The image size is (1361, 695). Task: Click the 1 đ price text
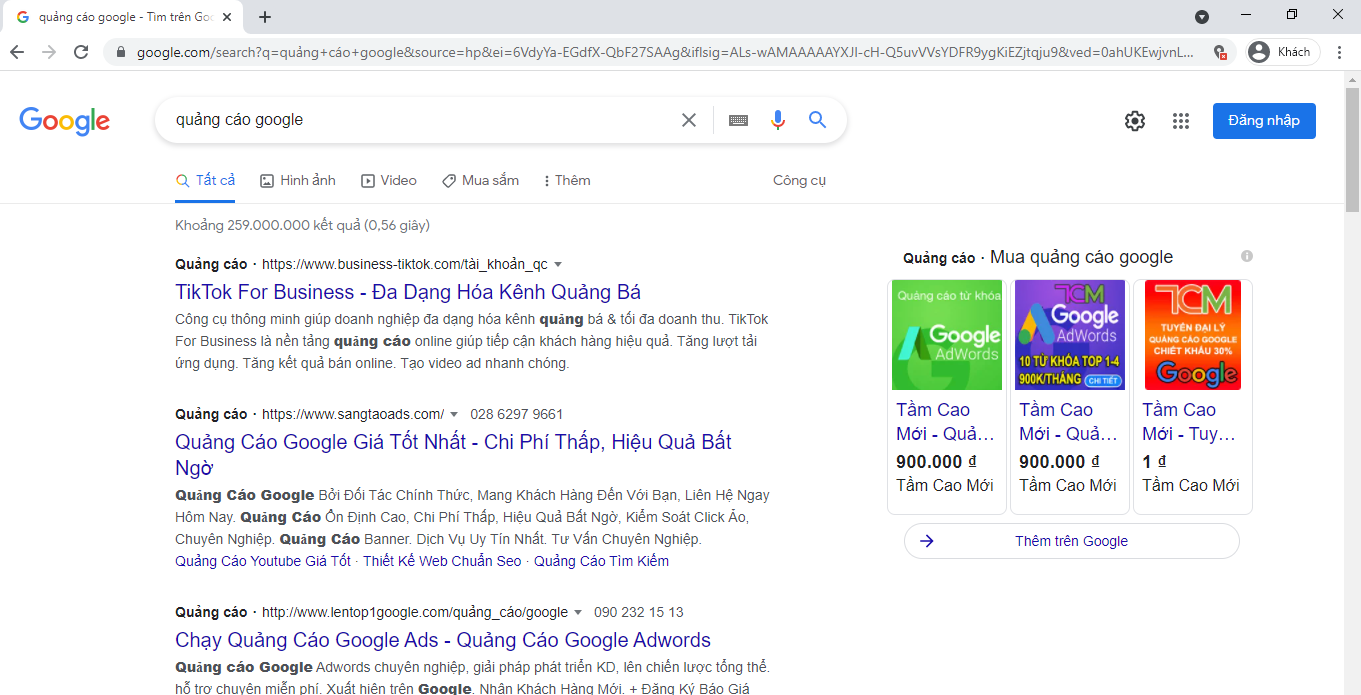(1154, 462)
